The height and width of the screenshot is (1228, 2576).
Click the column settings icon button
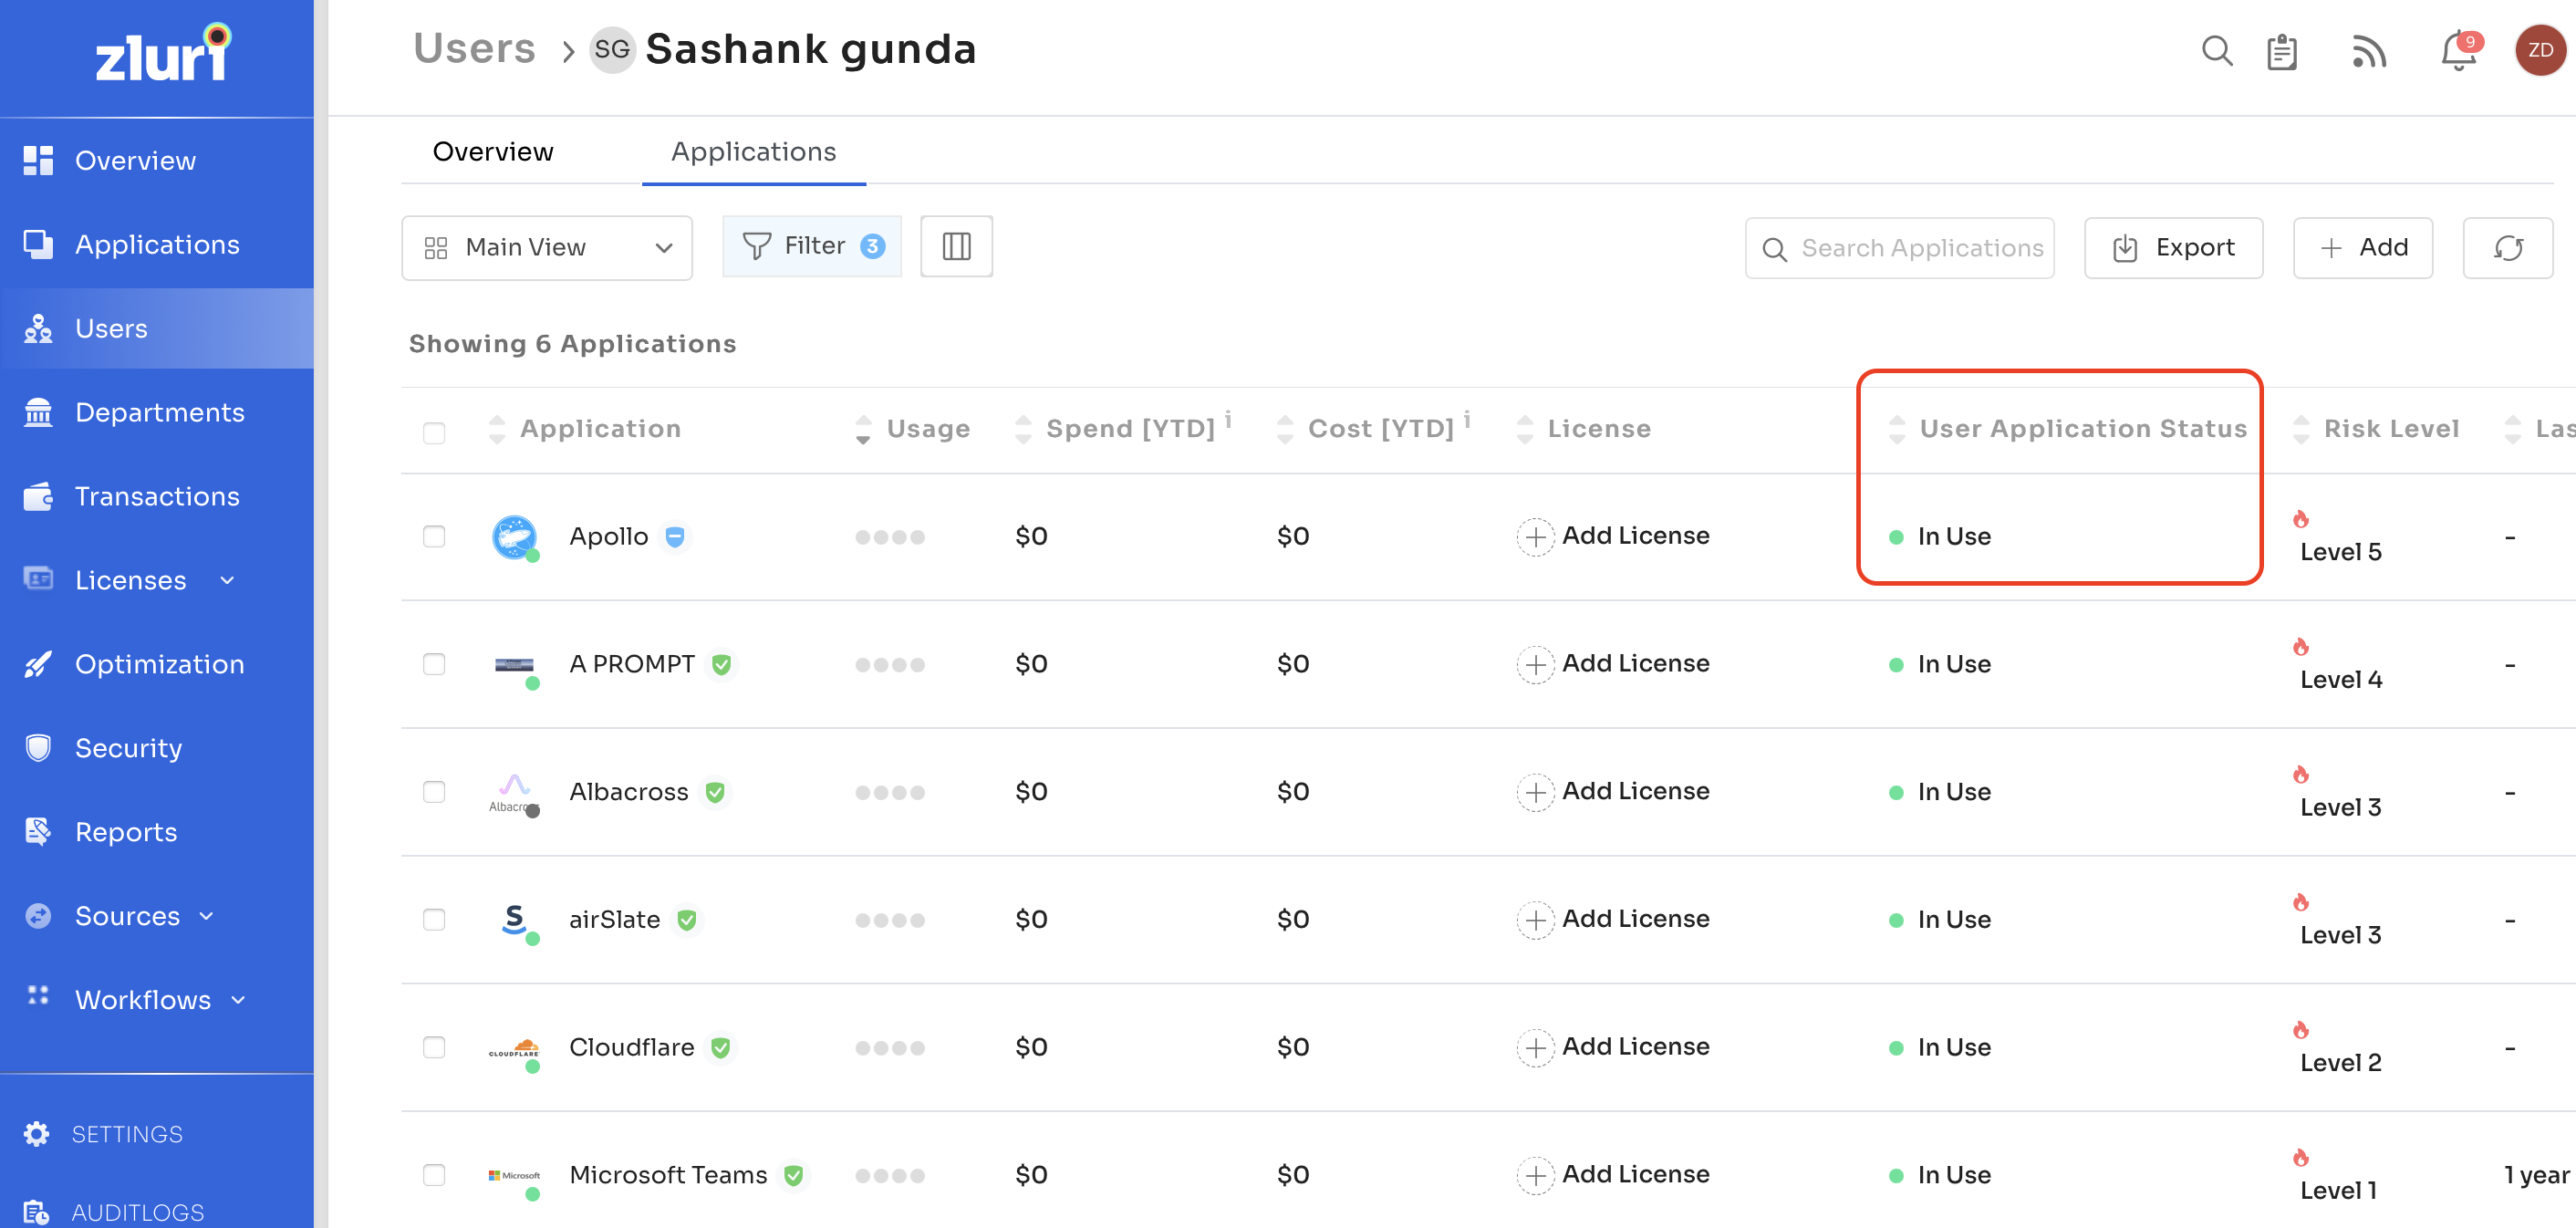956,246
